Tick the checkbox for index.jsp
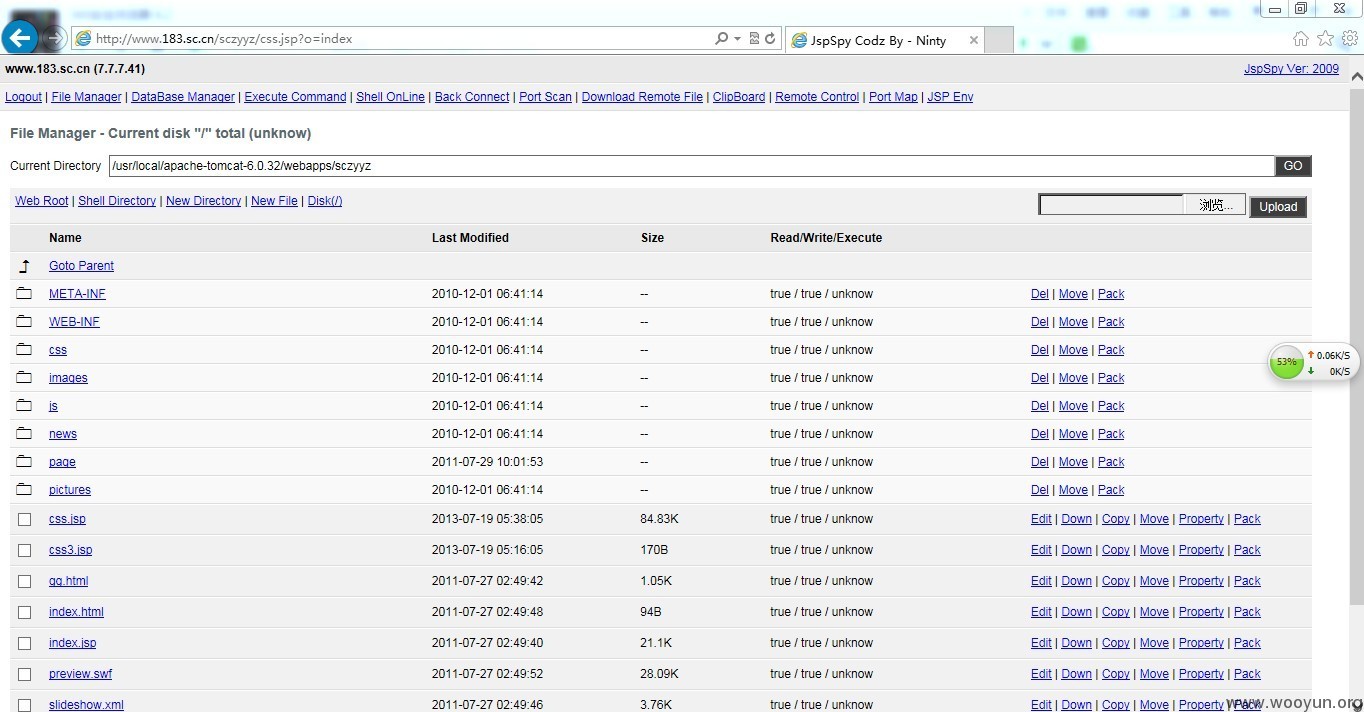Image resolution: width=1364 pixels, height=712 pixels. [25, 643]
